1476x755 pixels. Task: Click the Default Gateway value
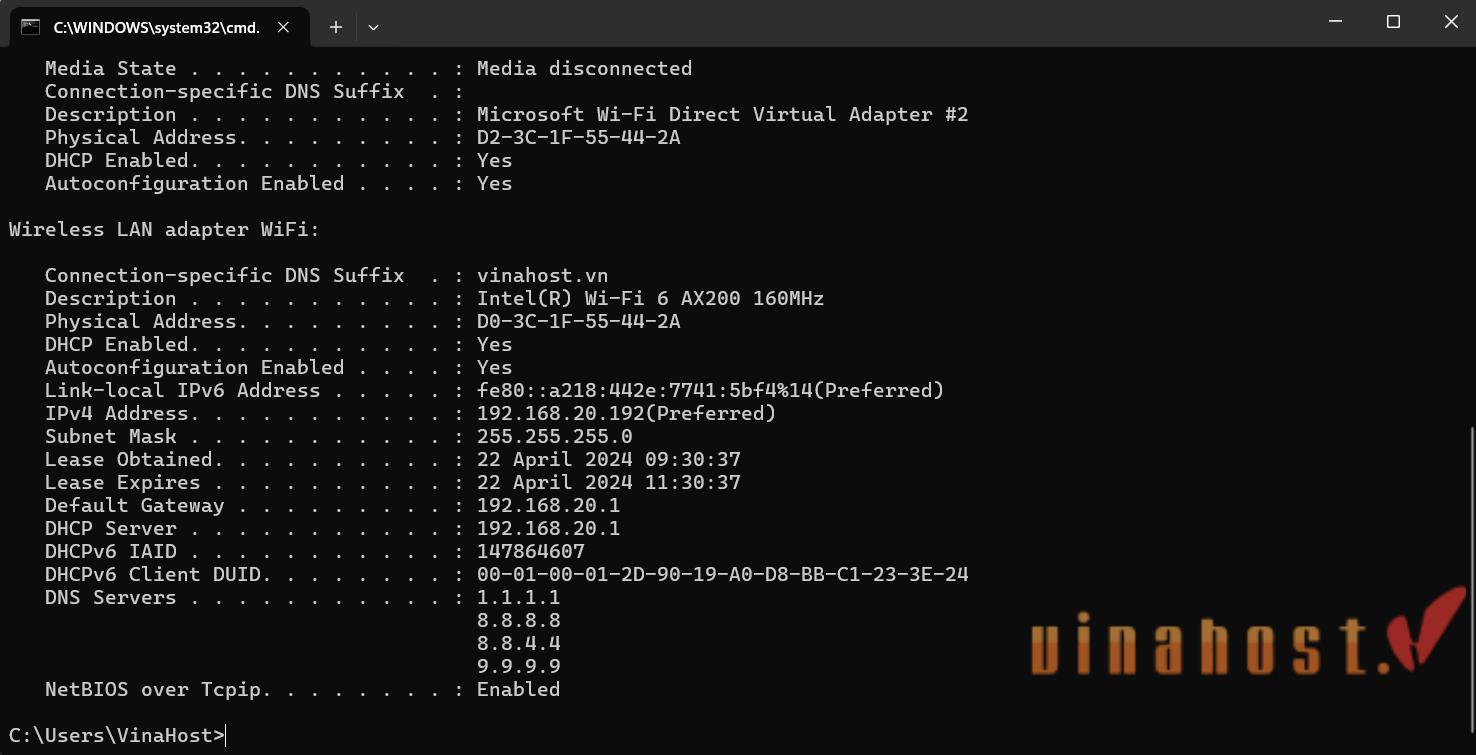point(548,505)
